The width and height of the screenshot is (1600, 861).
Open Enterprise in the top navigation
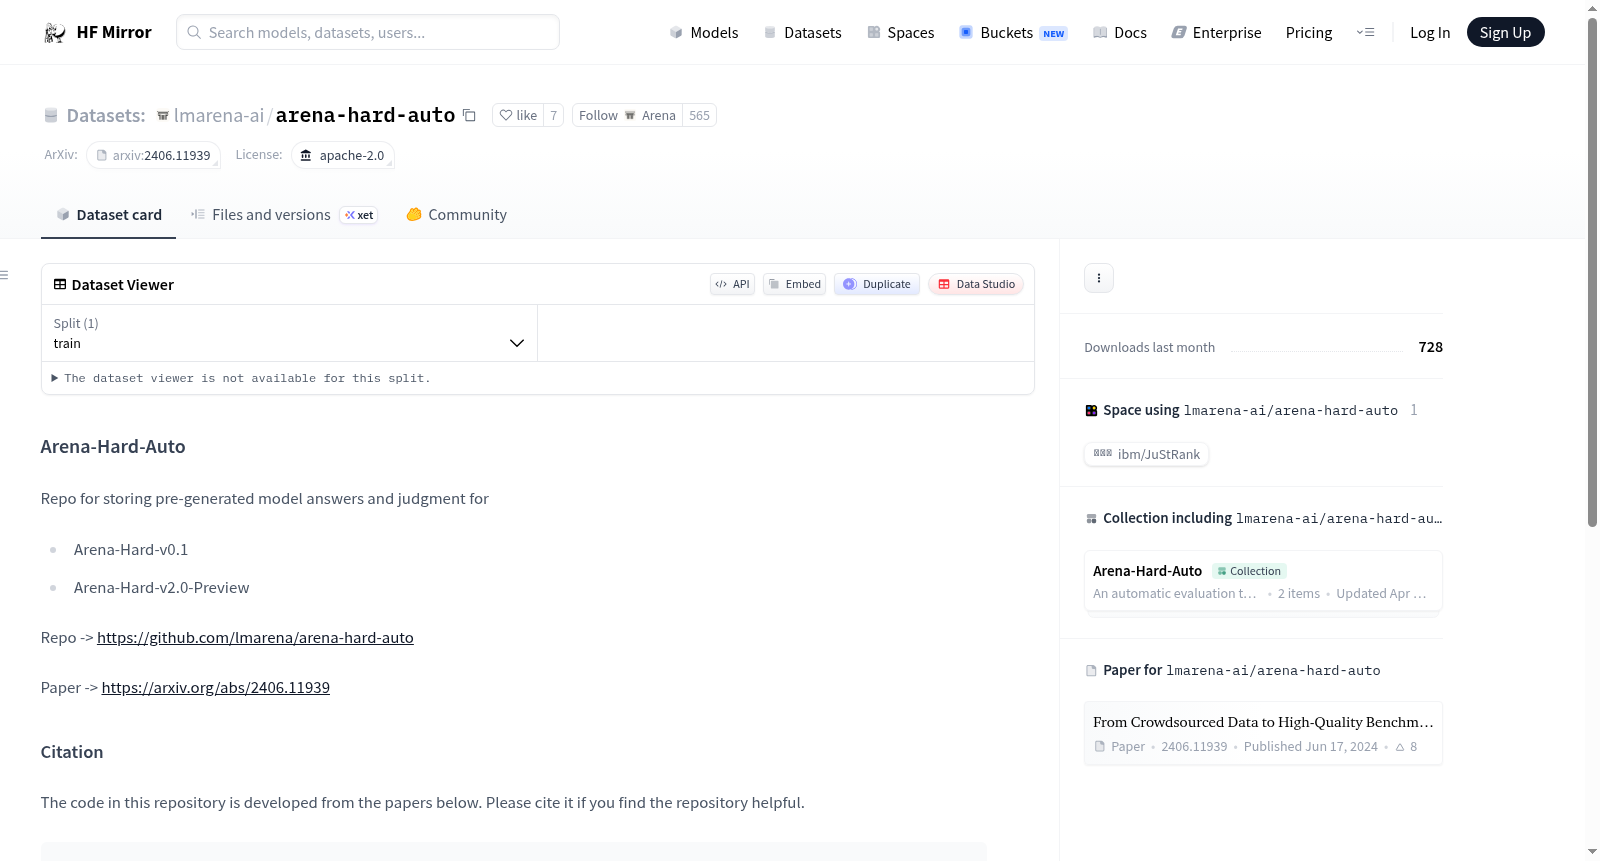pos(1217,33)
